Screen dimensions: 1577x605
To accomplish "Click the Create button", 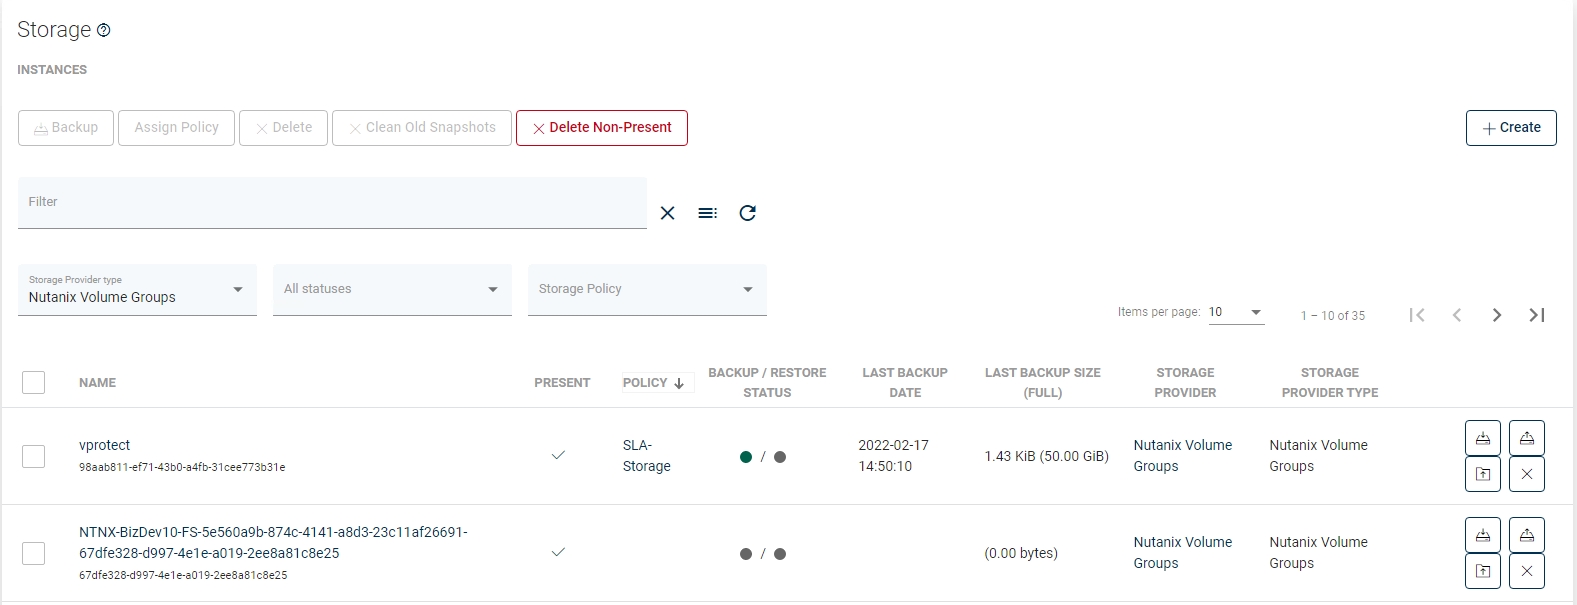I will pos(1510,128).
